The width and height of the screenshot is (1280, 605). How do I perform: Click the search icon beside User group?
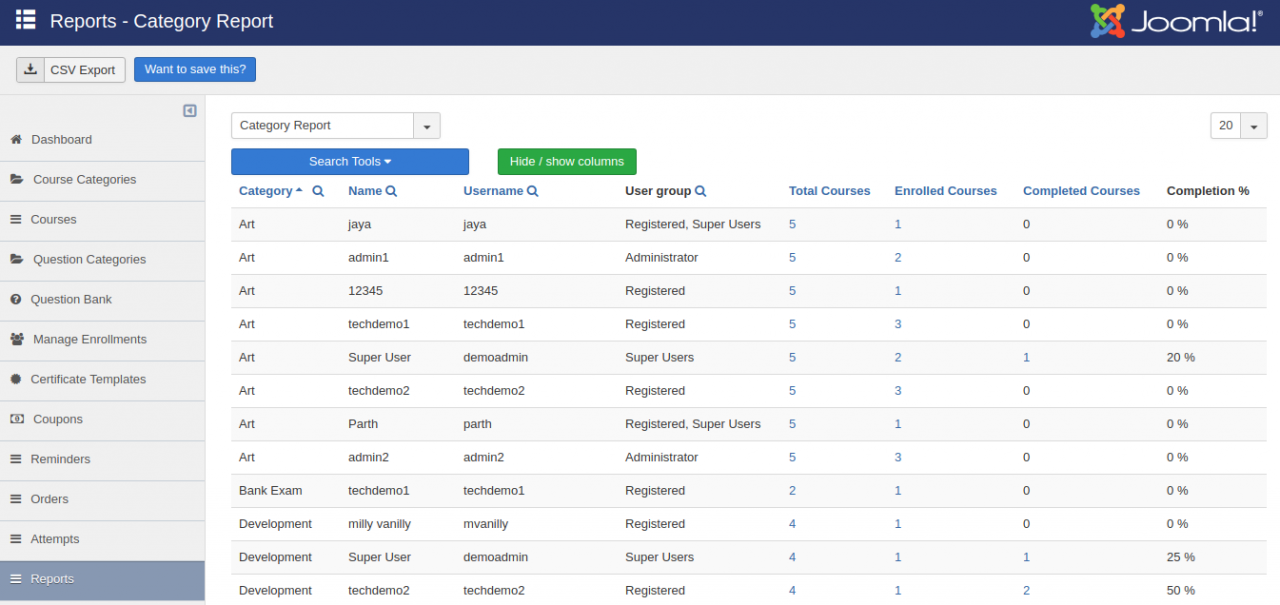pyautogui.click(x=701, y=191)
